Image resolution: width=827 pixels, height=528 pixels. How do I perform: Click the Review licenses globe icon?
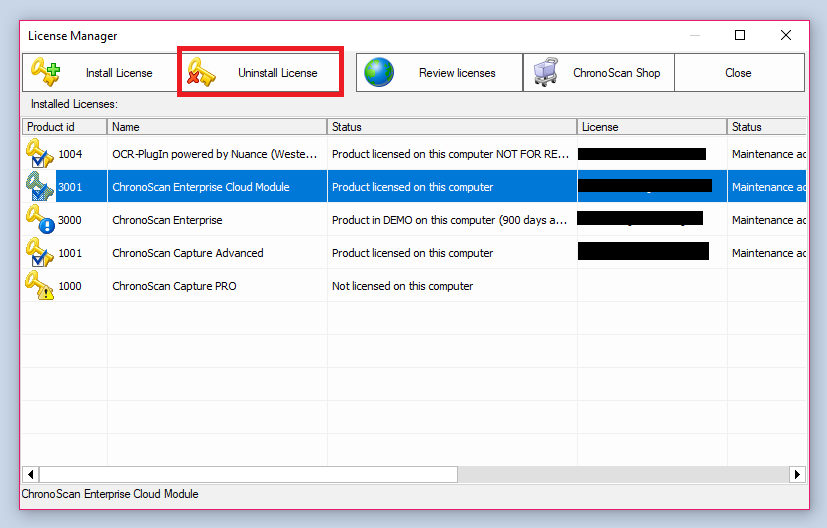pos(379,72)
